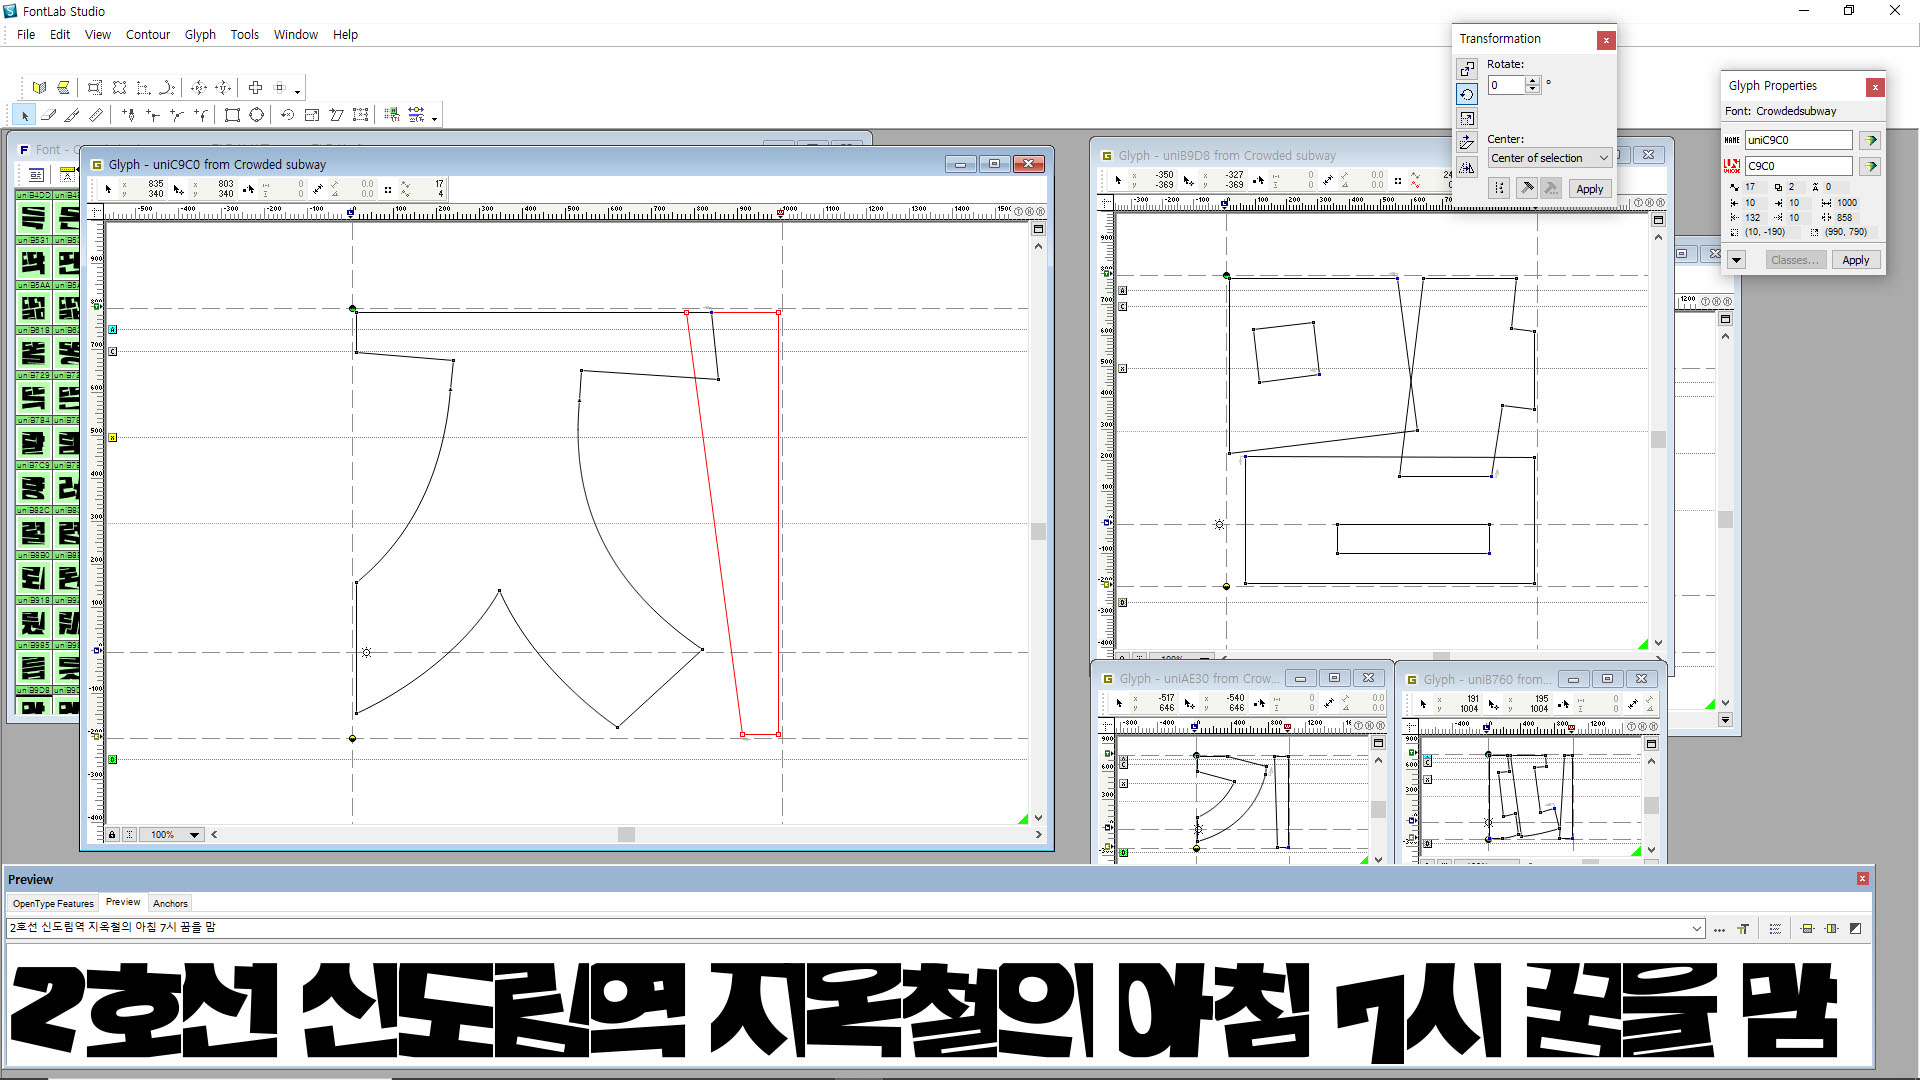
Task: Select the Add corner point pen tool
Action: pyautogui.click(x=153, y=115)
